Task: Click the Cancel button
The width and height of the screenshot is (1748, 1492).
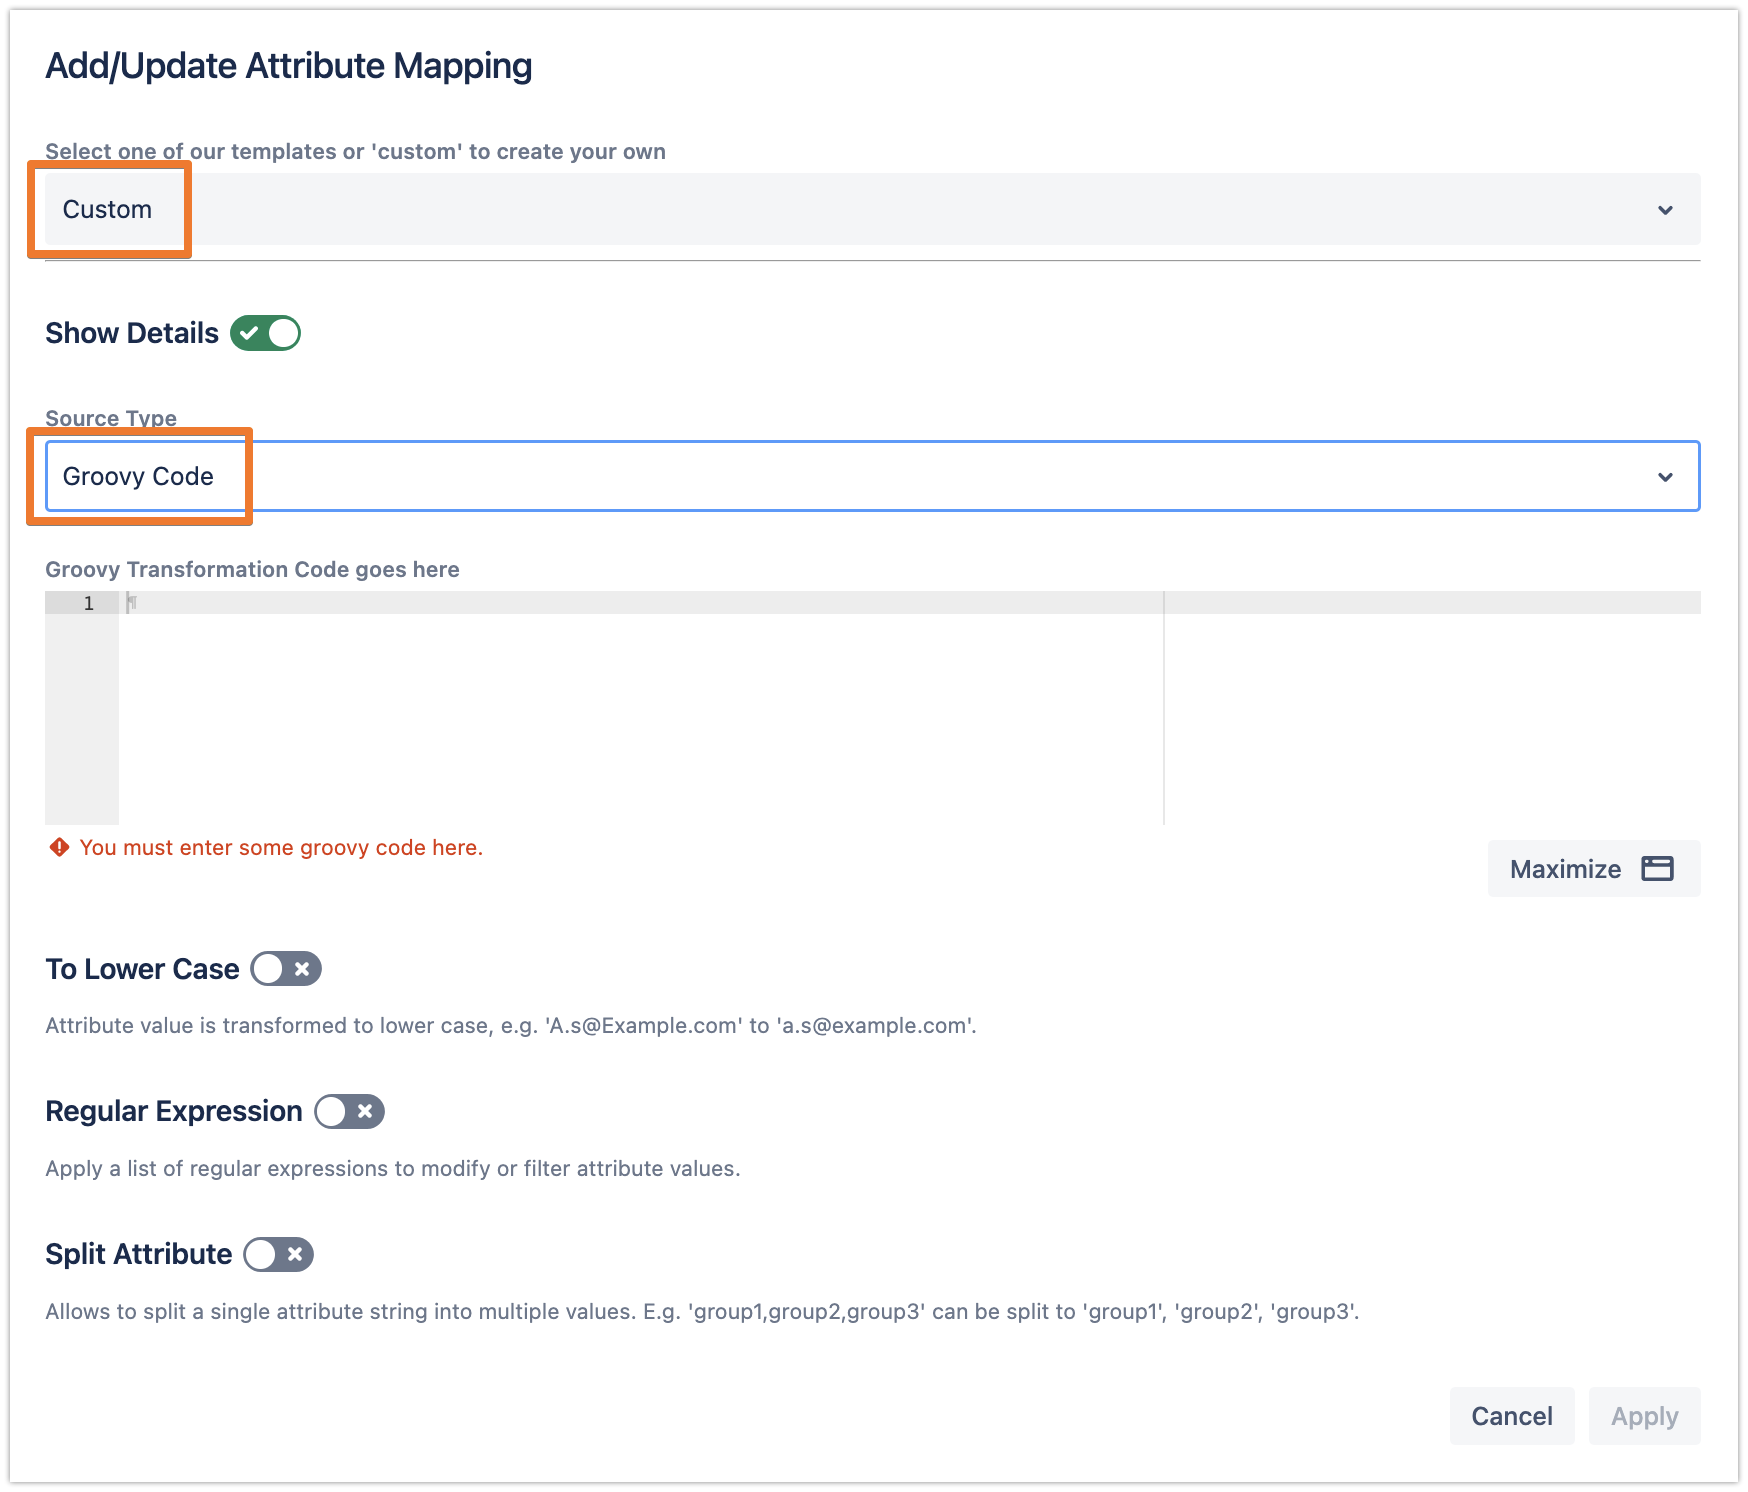Action: click(x=1511, y=1416)
